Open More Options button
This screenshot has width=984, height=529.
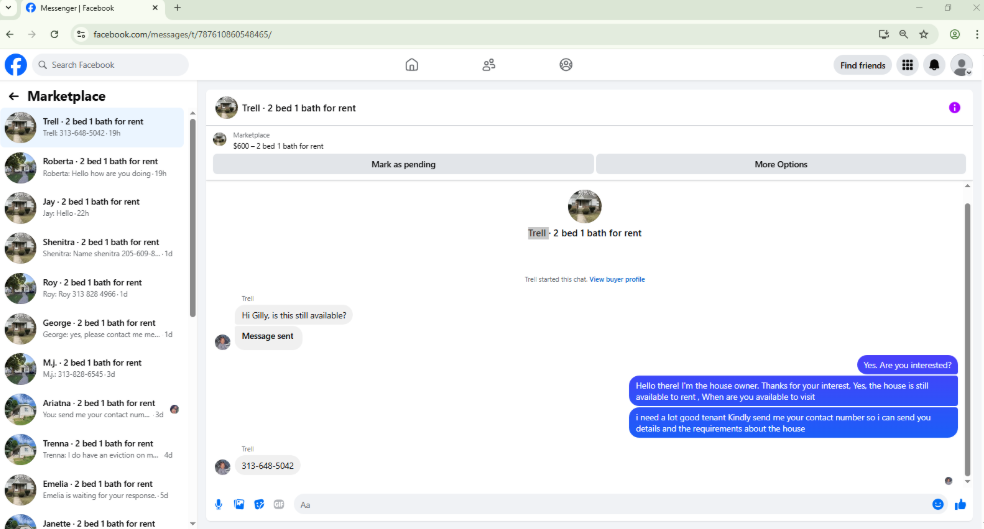point(781,164)
